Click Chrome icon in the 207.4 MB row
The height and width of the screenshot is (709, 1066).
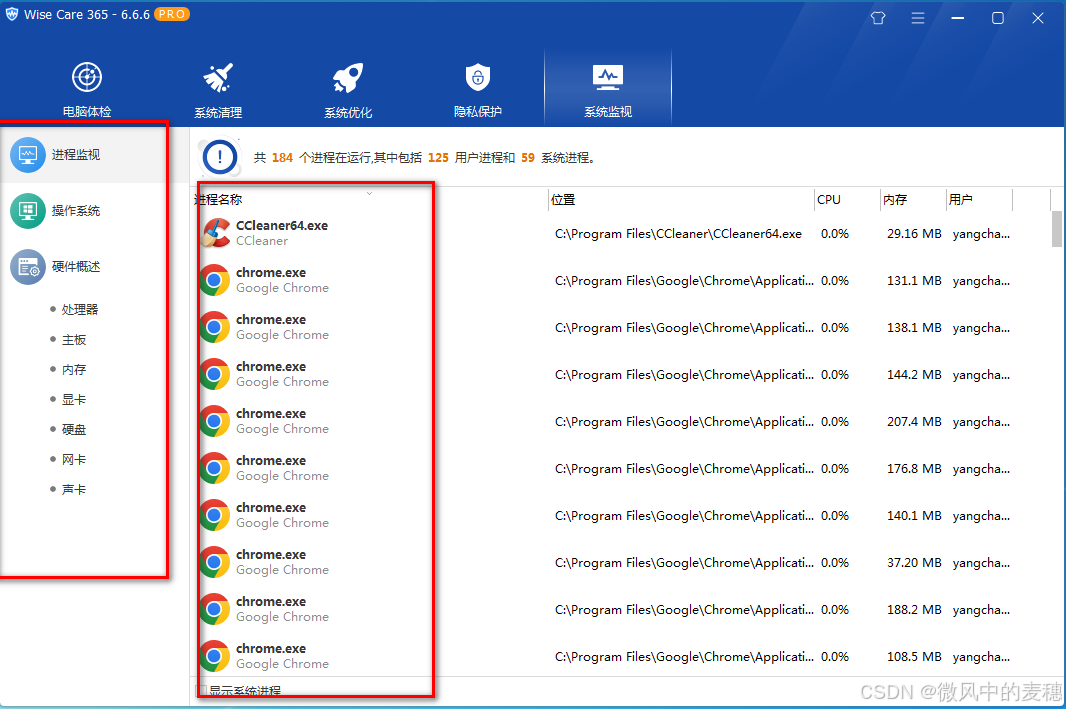tap(214, 421)
